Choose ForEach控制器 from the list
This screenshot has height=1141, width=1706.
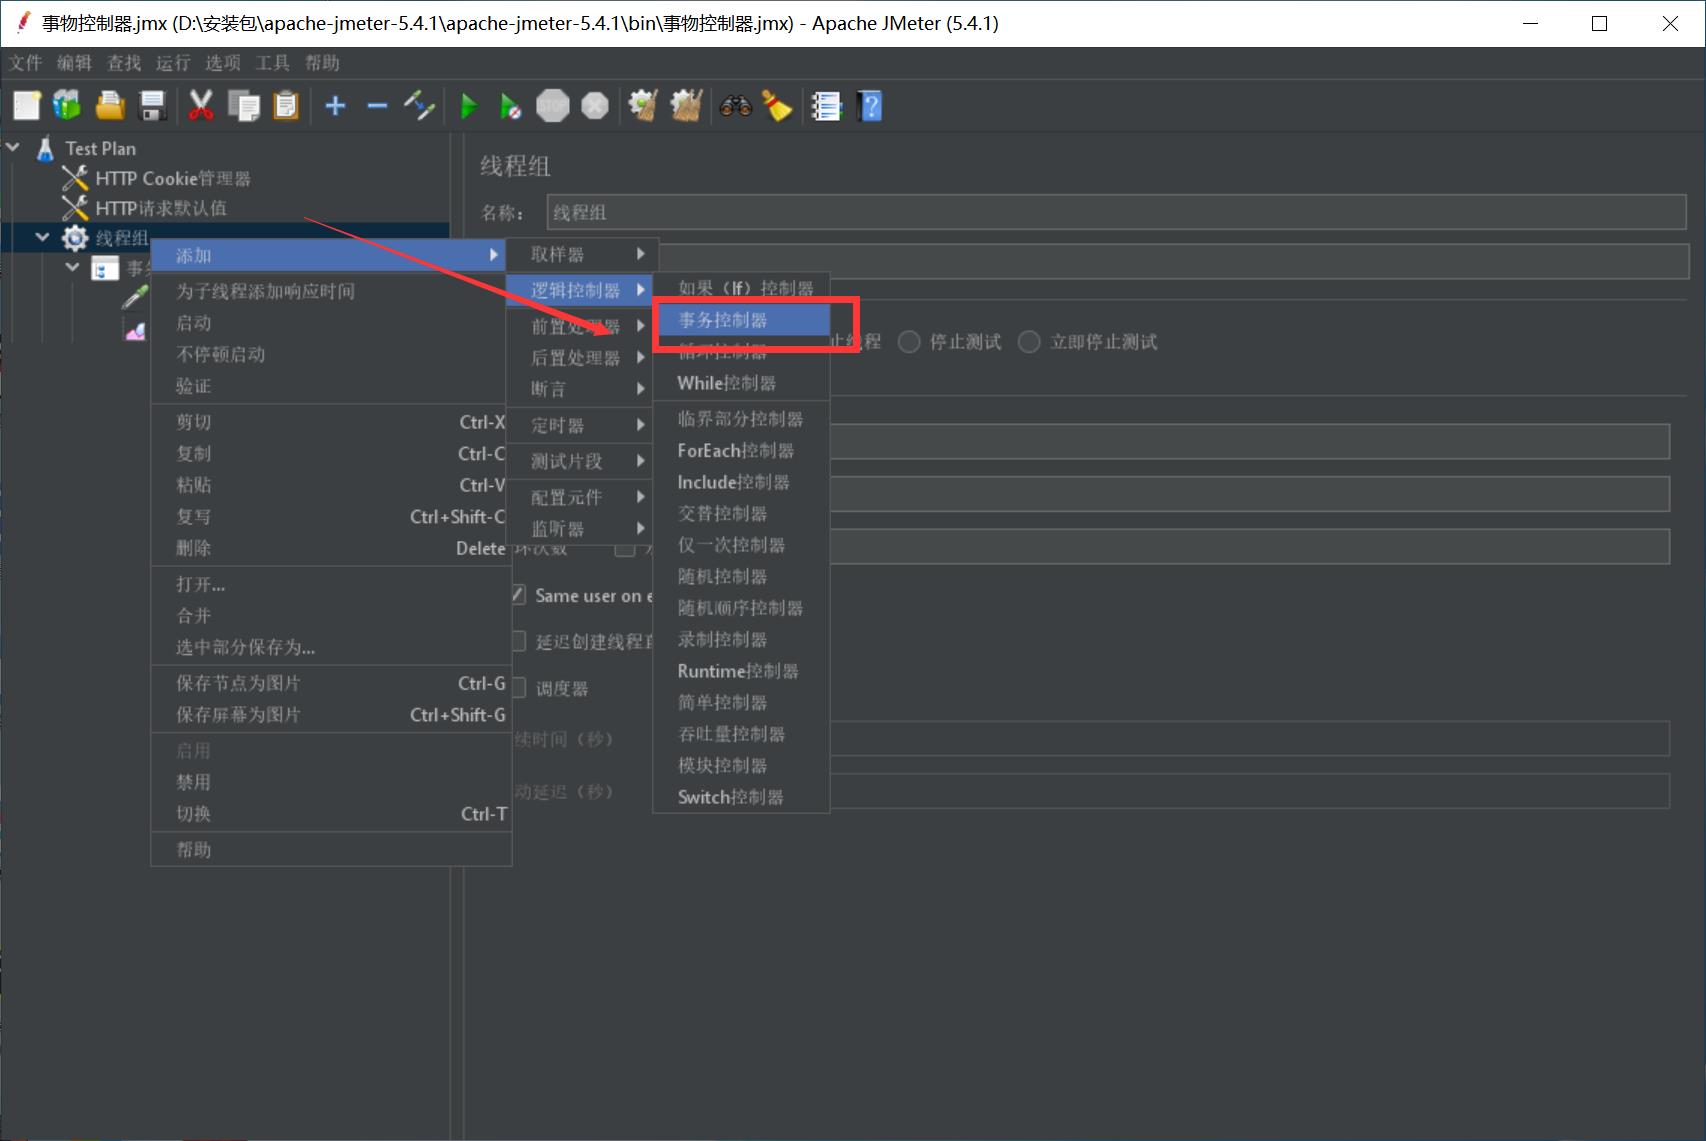[741, 451]
